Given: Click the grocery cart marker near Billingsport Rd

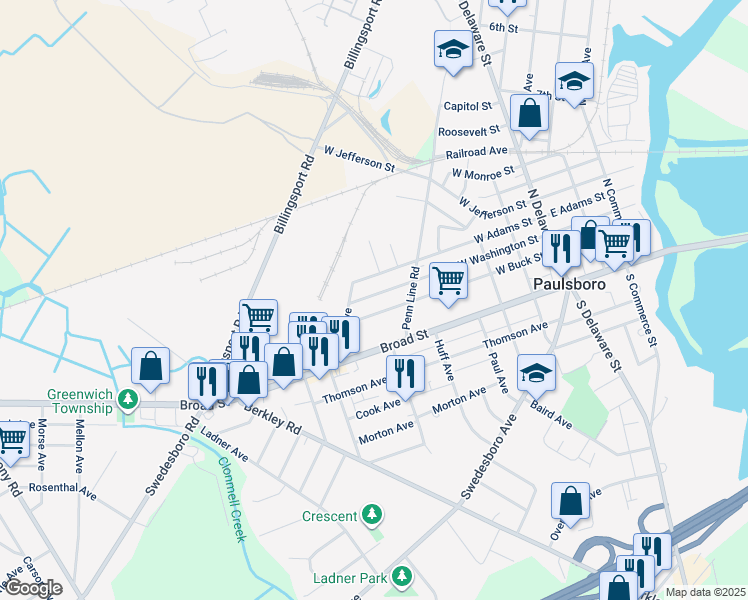Looking at the screenshot, I should [259, 317].
